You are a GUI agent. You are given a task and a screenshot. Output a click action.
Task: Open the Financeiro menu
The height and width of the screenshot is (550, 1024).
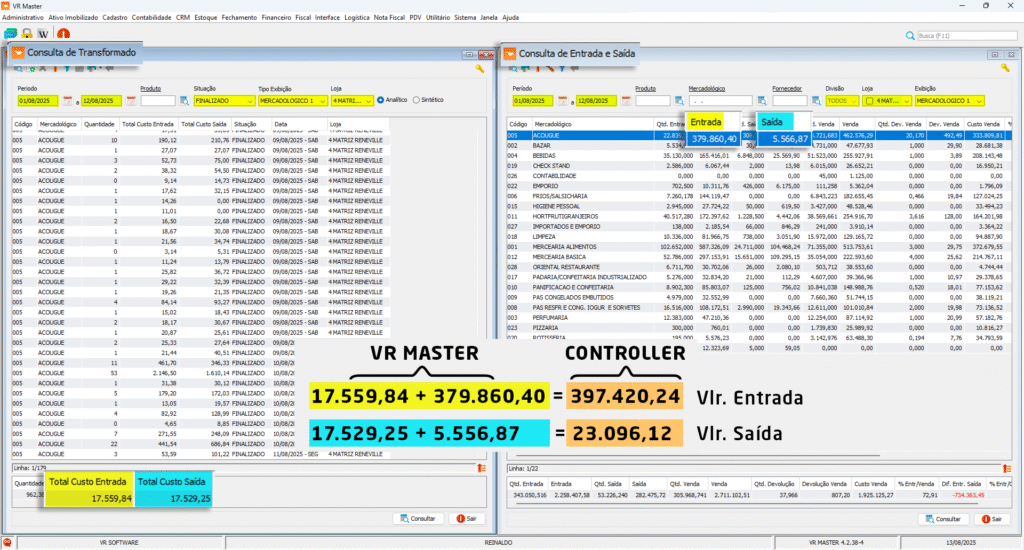point(276,18)
